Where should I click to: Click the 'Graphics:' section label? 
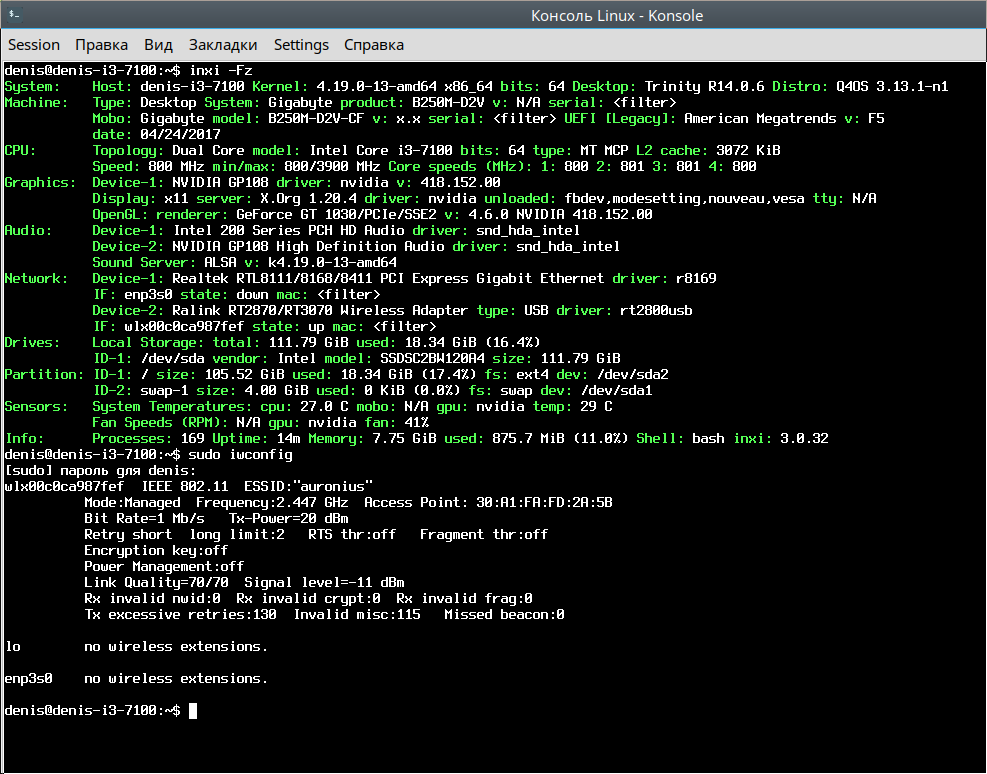pyautogui.click(x=40, y=182)
